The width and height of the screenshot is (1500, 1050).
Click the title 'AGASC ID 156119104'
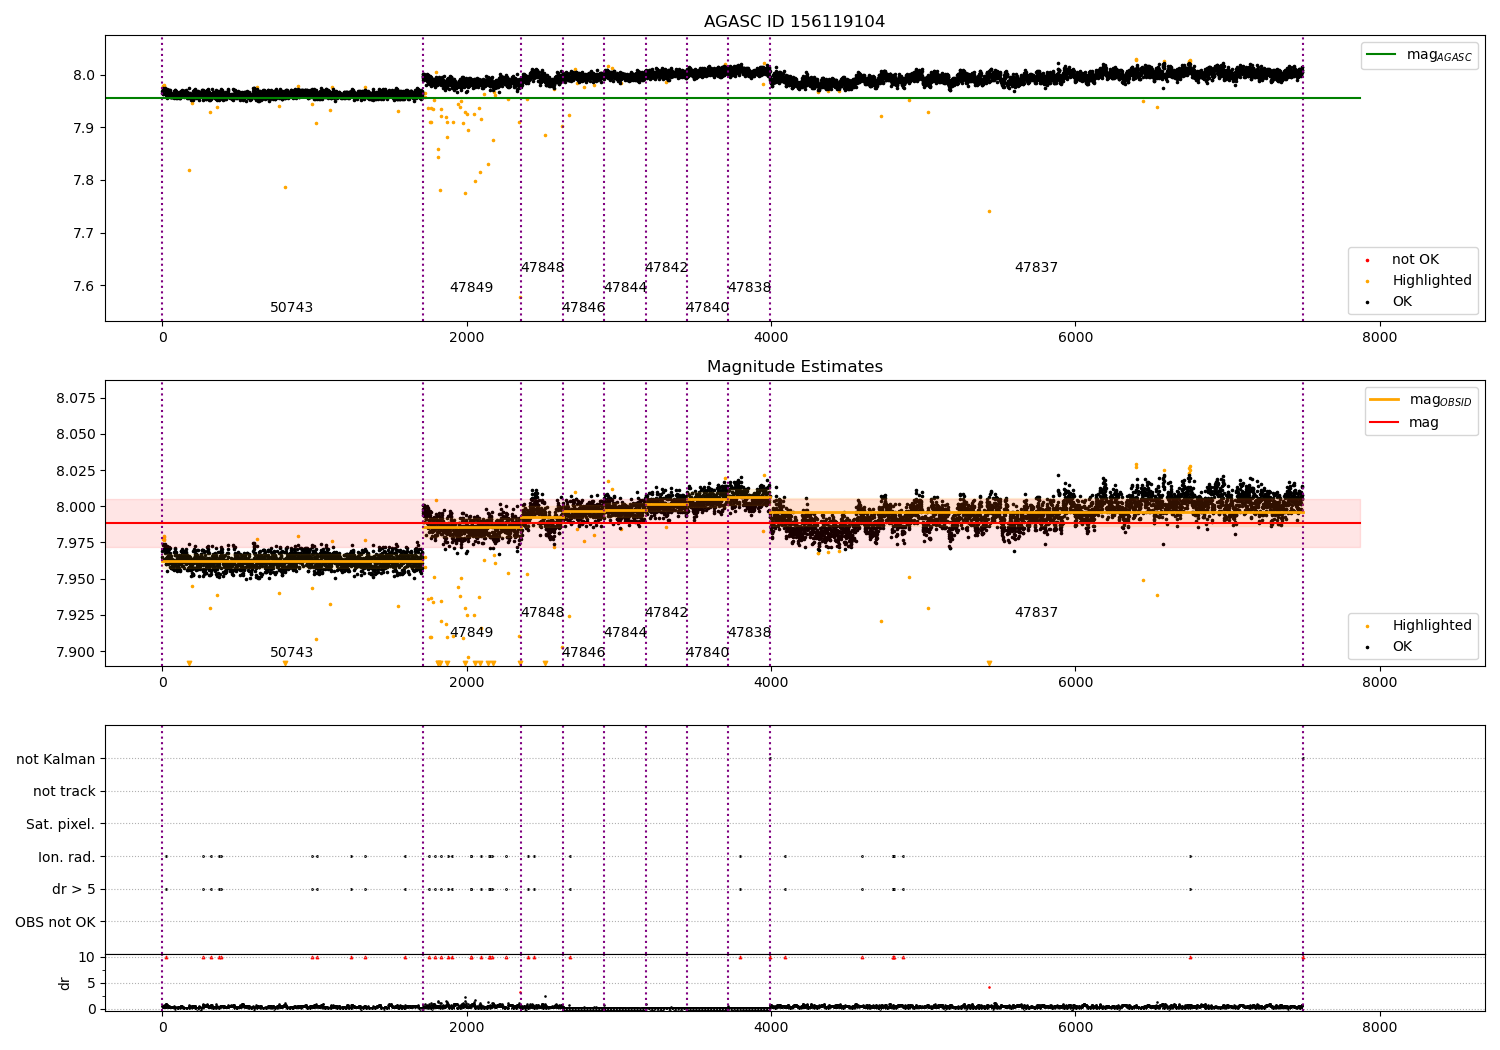(794, 22)
